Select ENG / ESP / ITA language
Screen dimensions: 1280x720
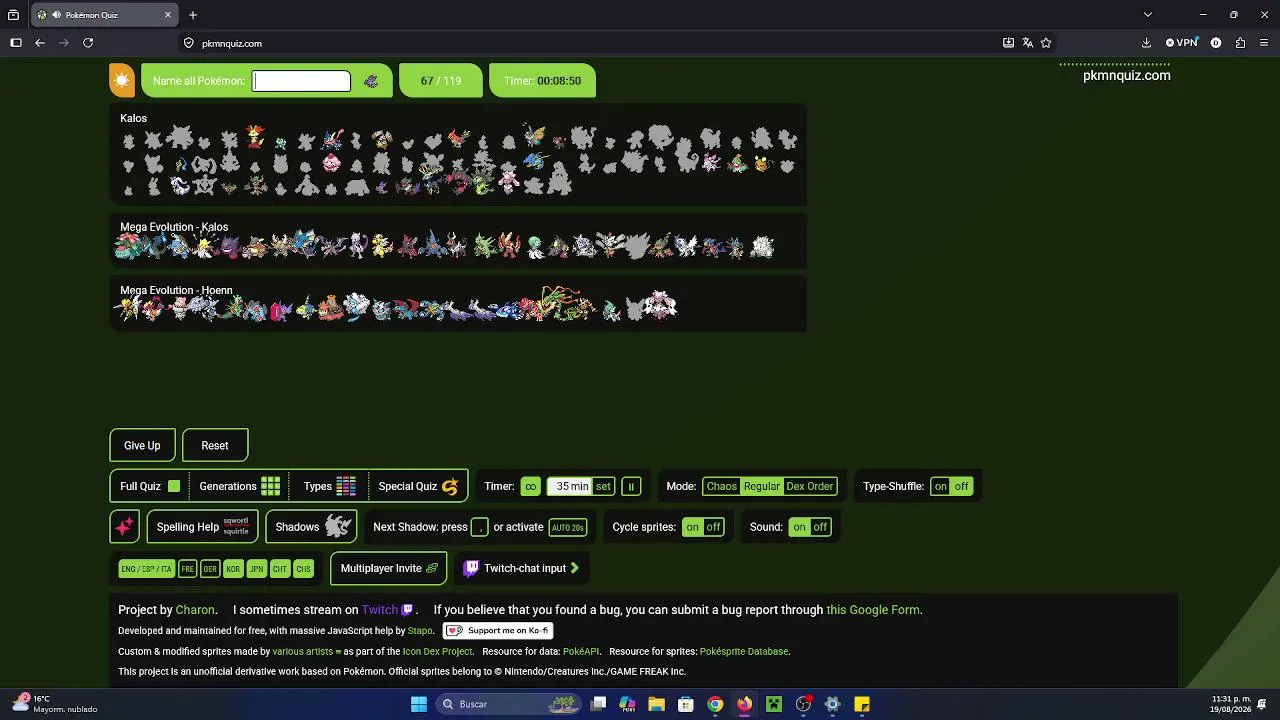pyautogui.click(x=146, y=569)
